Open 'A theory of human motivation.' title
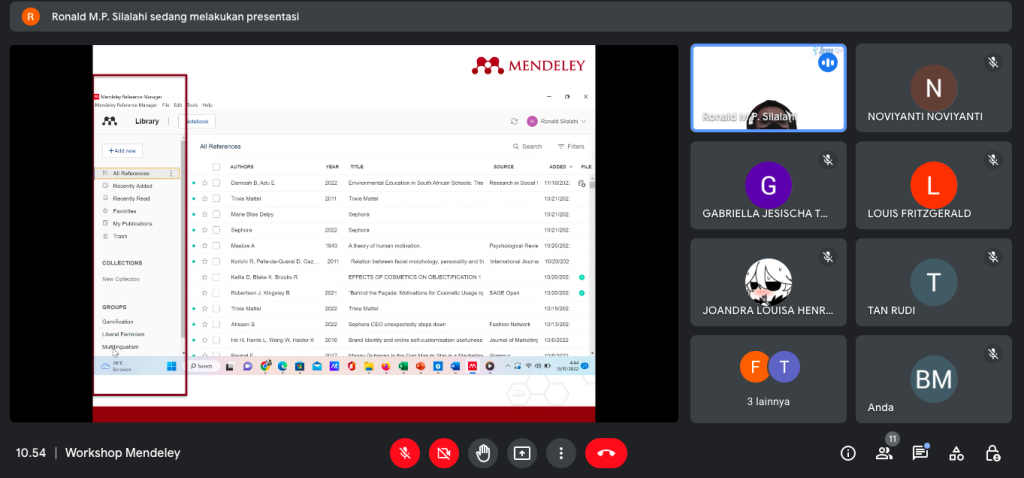The image size is (1024, 478). tap(384, 246)
